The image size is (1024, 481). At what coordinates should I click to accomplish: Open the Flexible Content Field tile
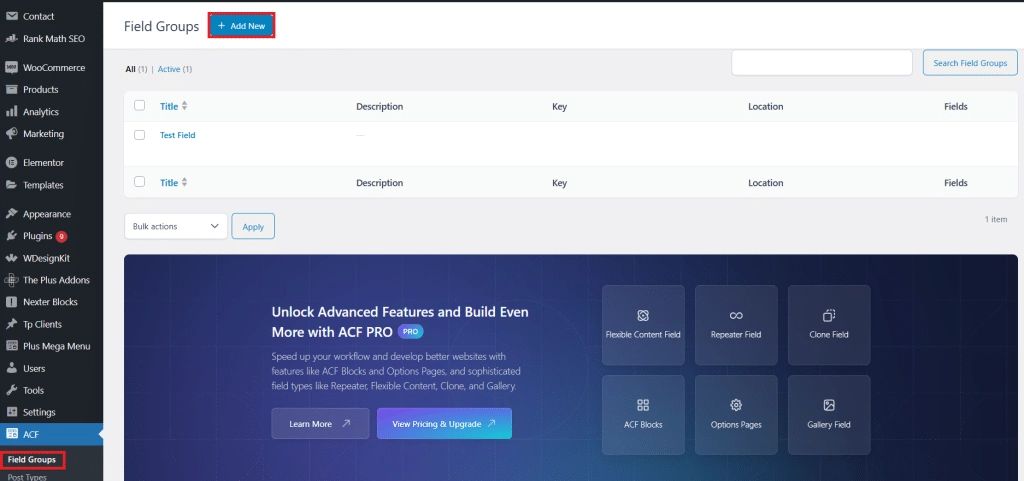[643, 323]
